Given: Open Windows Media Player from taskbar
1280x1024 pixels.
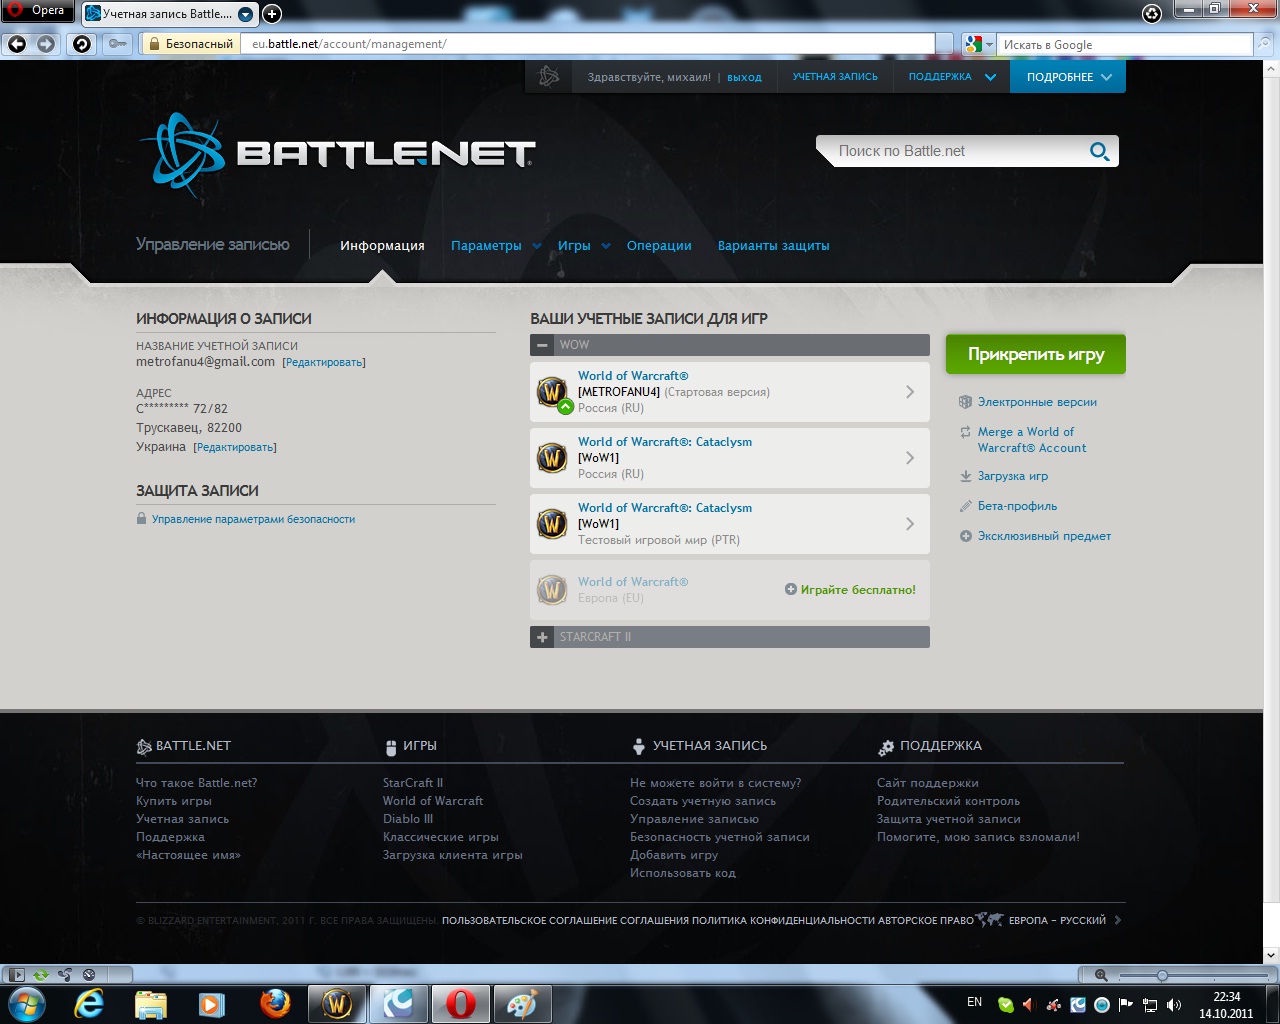Looking at the screenshot, I should click(x=212, y=1004).
